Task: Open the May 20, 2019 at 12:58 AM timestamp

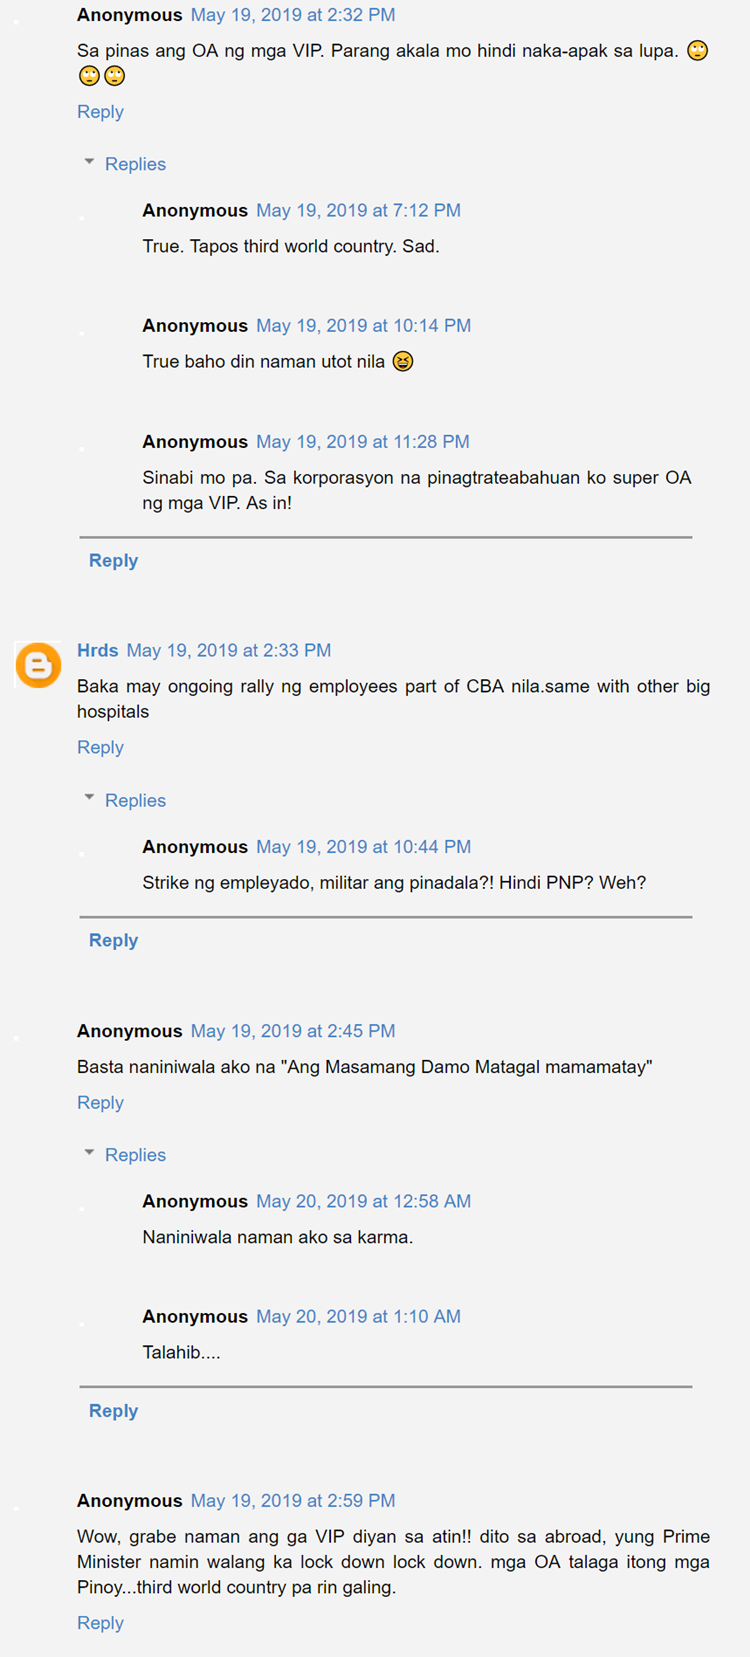Action: (x=363, y=1201)
